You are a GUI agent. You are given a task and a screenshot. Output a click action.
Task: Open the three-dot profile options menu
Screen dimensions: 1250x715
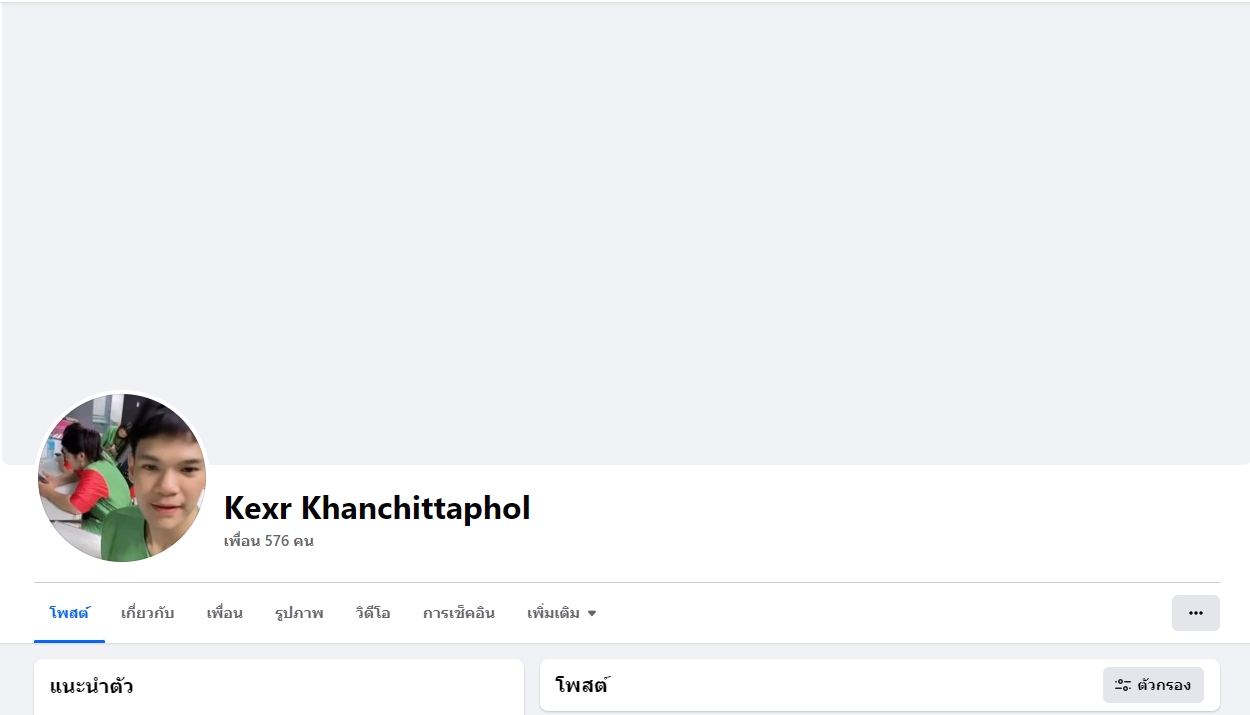point(1195,613)
